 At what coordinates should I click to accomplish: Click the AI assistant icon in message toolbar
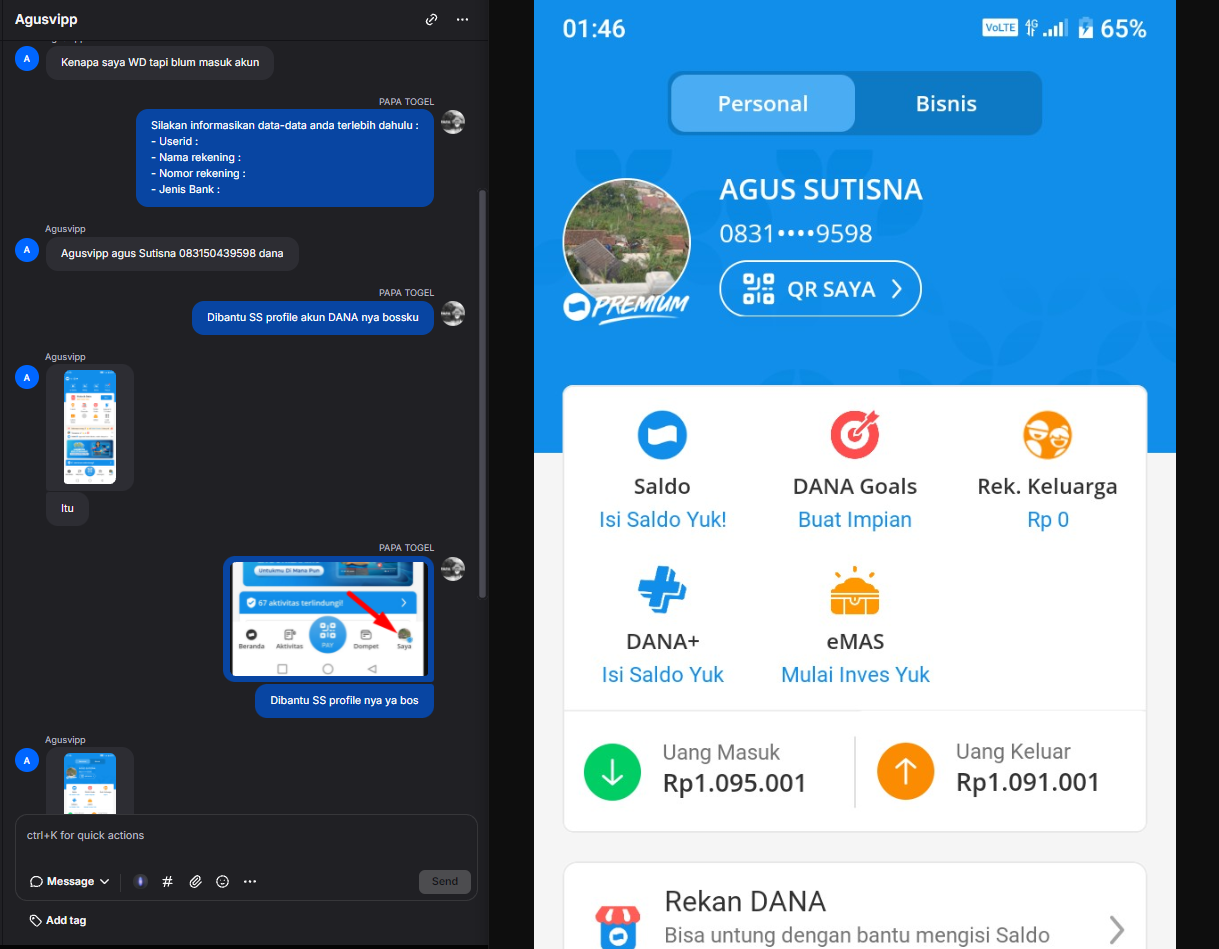(140, 881)
